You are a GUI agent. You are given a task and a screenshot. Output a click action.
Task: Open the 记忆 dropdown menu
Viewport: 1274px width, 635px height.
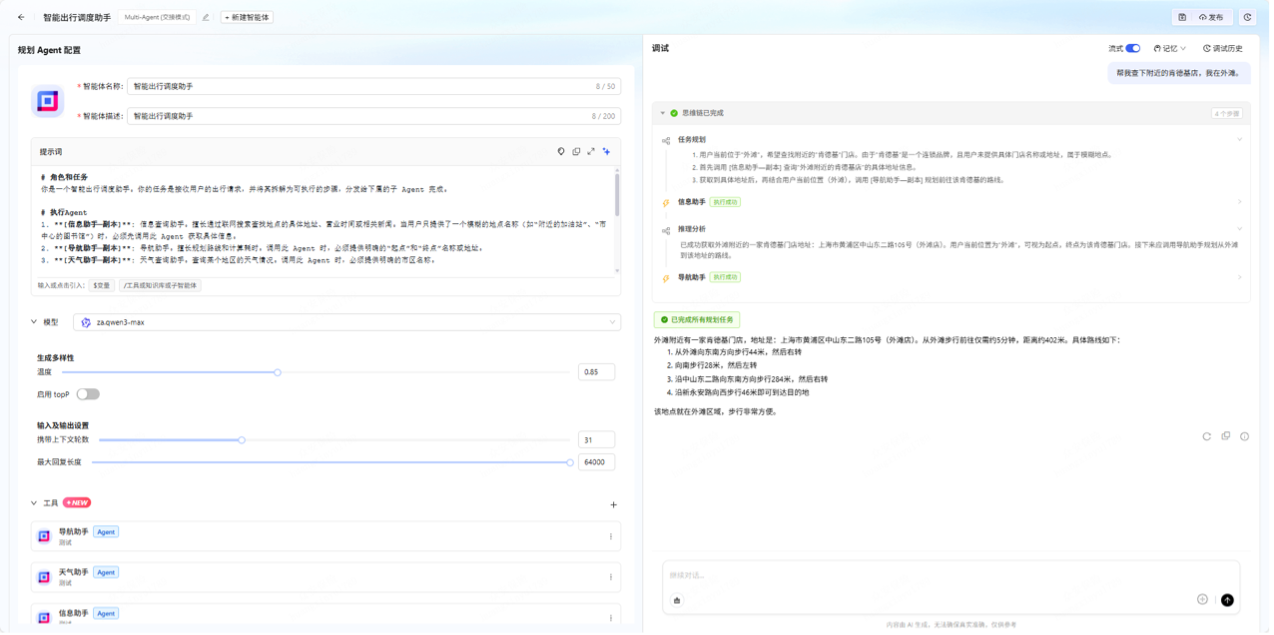coord(1169,48)
